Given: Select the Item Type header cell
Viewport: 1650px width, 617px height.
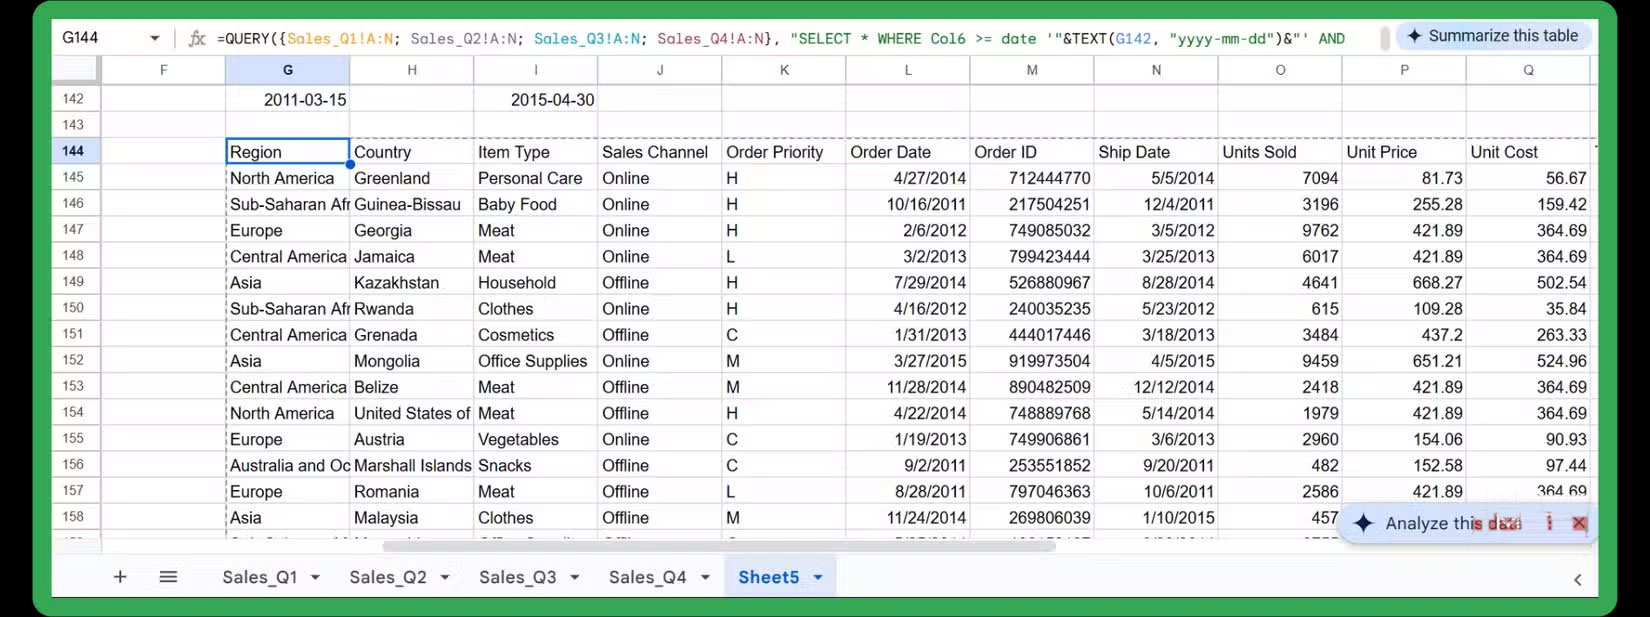Looking at the screenshot, I should click(536, 152).
